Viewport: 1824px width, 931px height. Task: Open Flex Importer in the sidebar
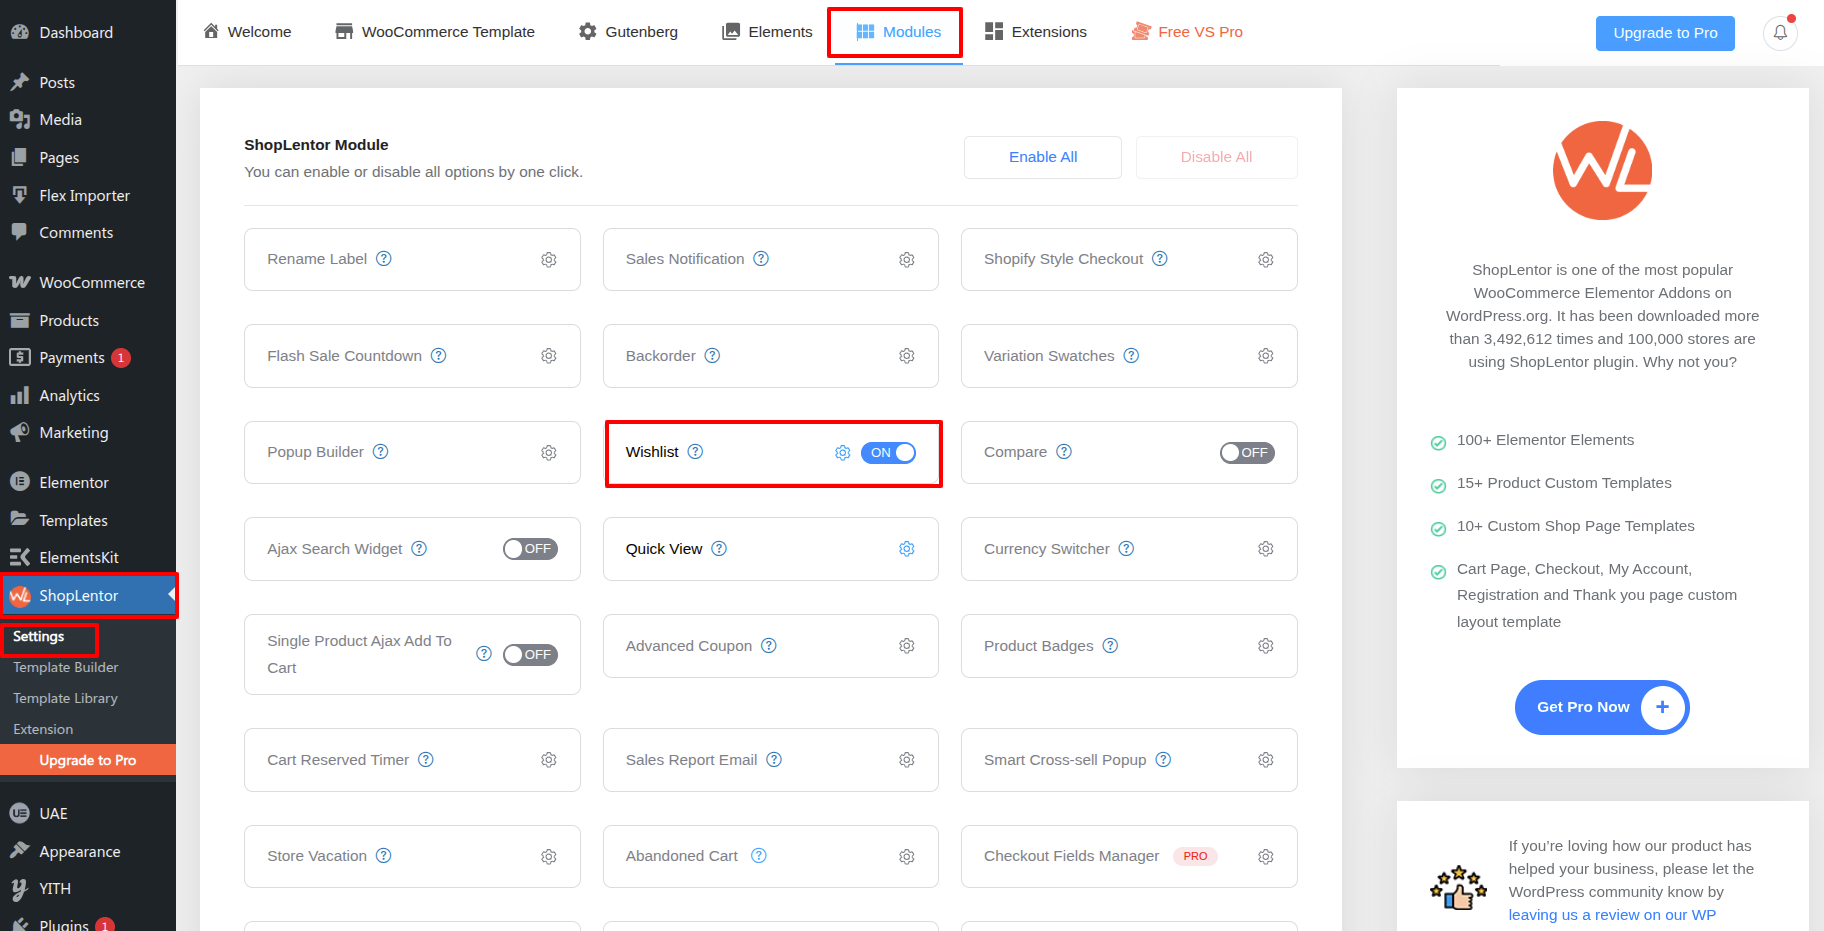pyautogui.click(x=88, y=196)
